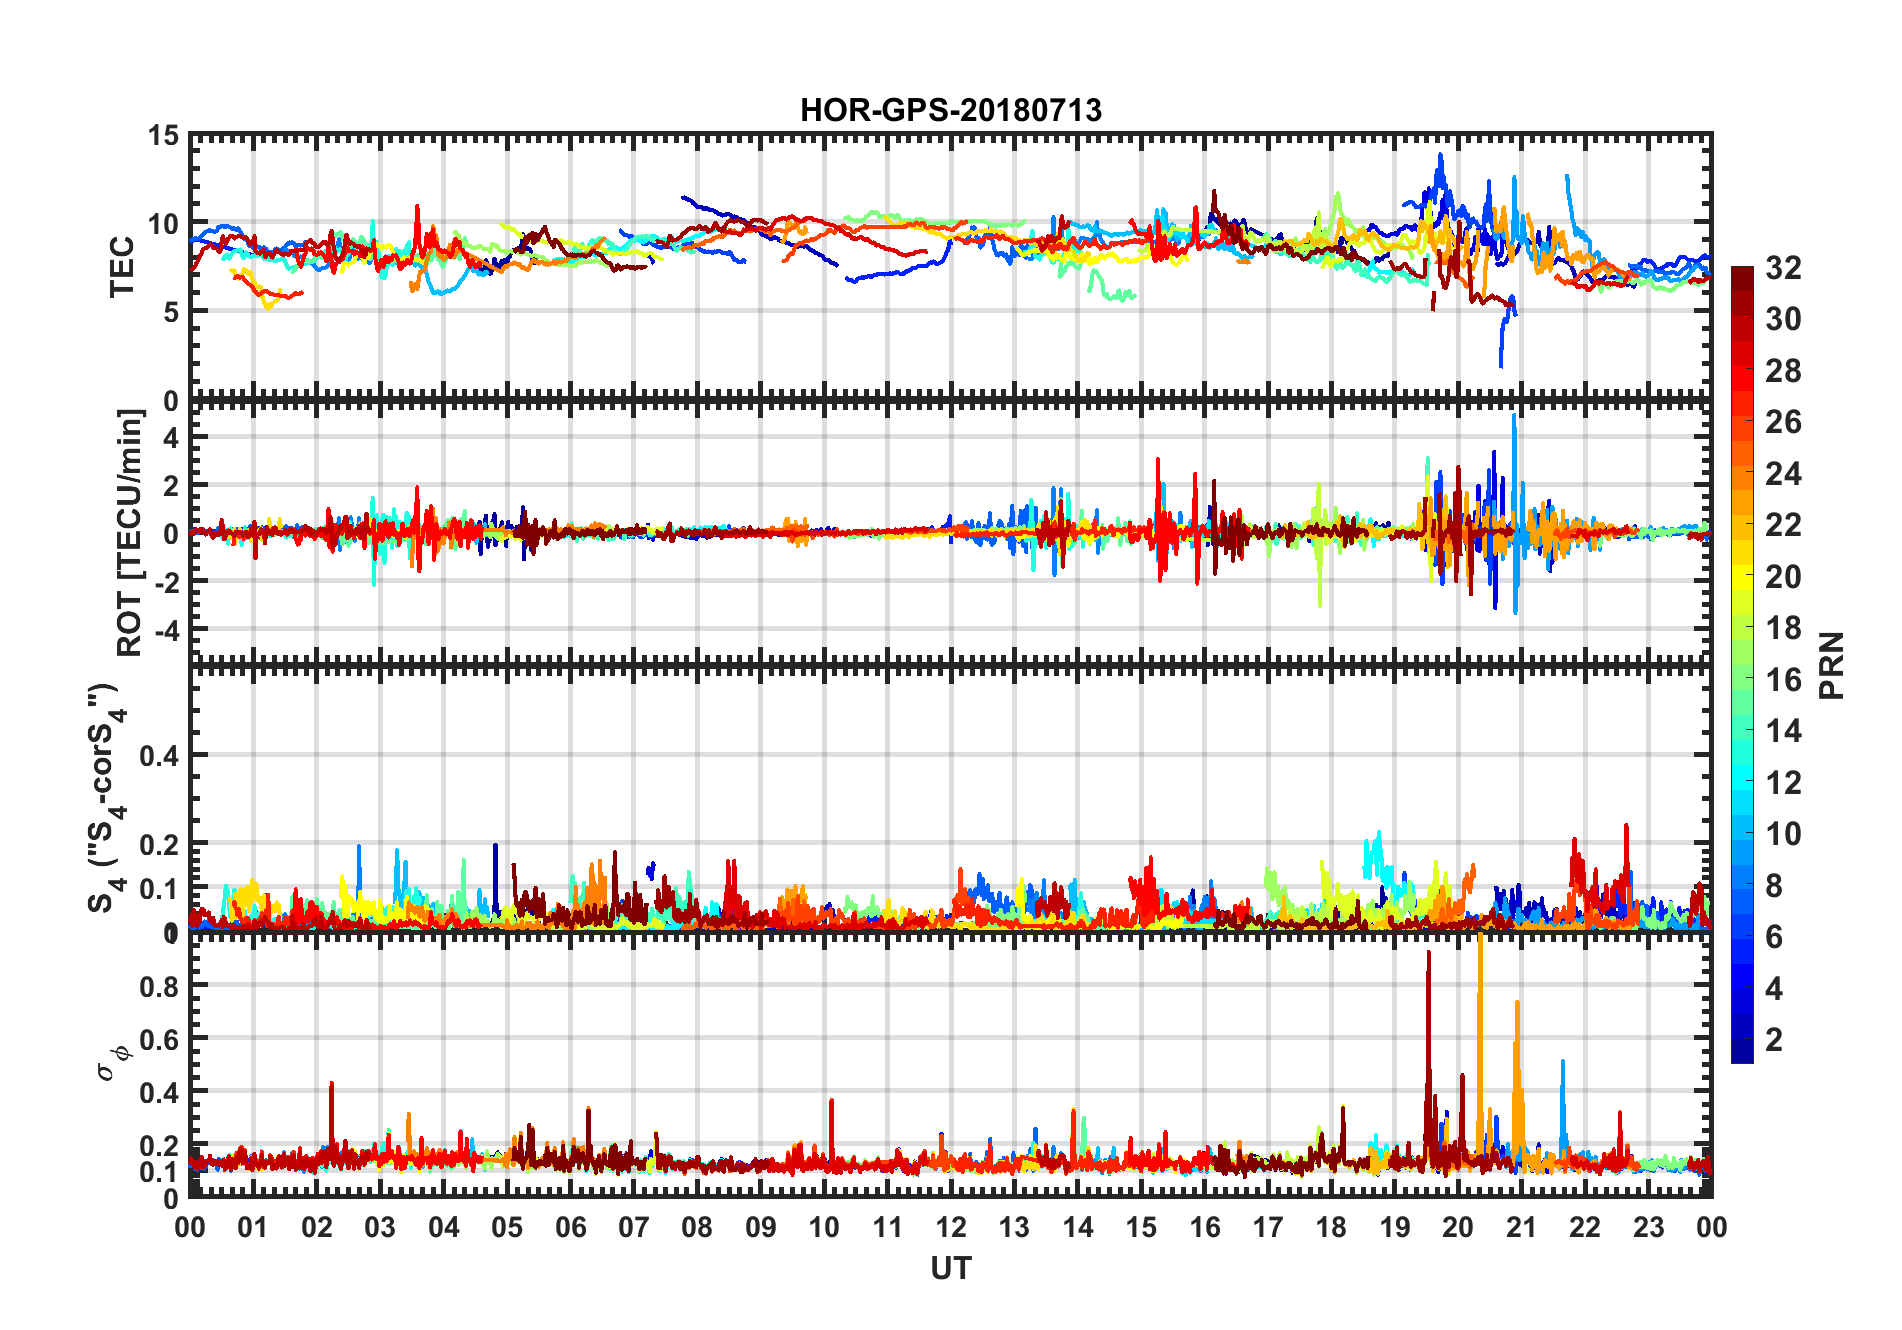This screenshot has height=1330, width=1902.
Task: Select the 03 hour tick on the UT axis
Action: click(x=380, y=1227)
